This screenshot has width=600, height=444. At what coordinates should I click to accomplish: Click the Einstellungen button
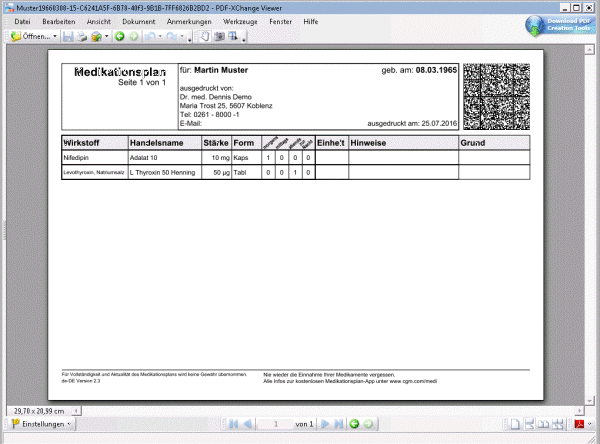(42, 424)
